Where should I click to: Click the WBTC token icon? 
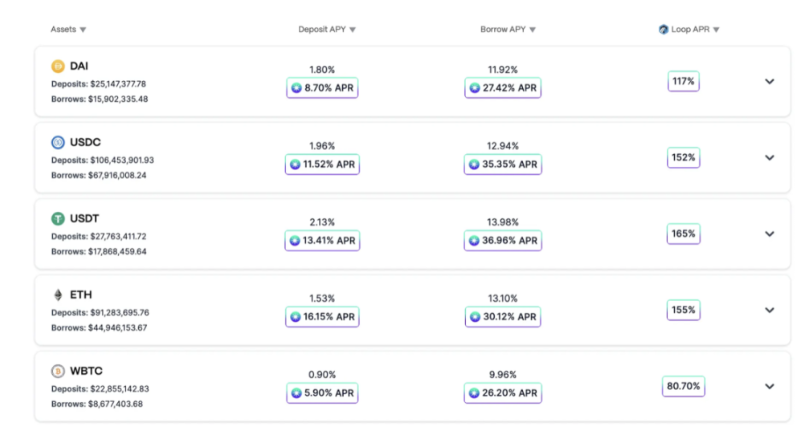(x=58, y=370)
